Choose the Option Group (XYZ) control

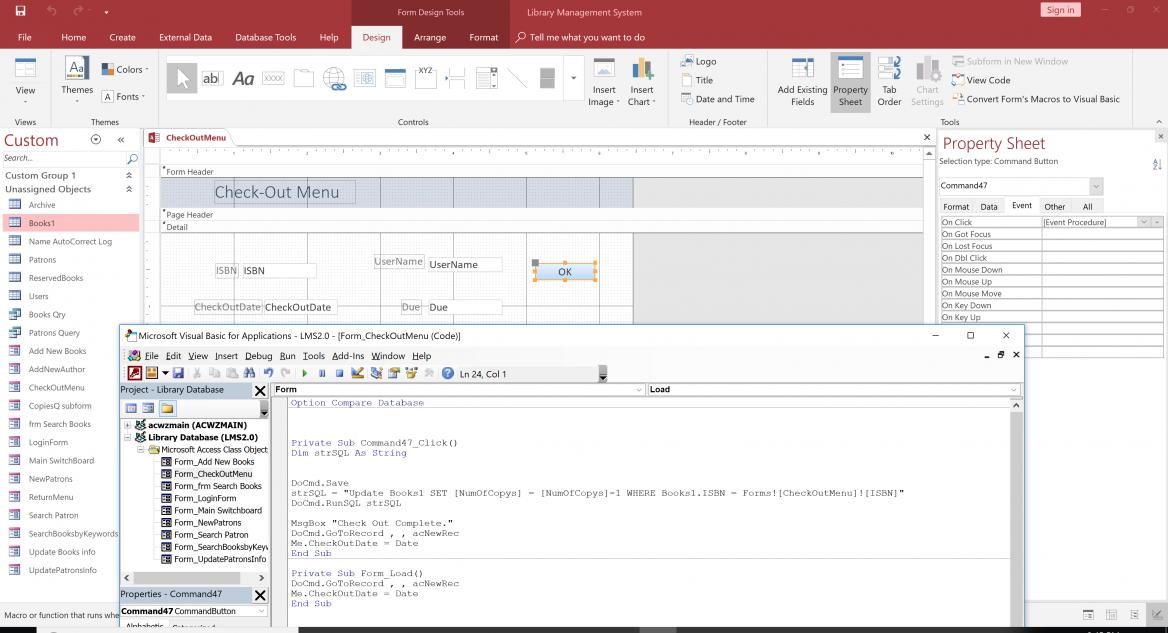(x=425, y=77)
